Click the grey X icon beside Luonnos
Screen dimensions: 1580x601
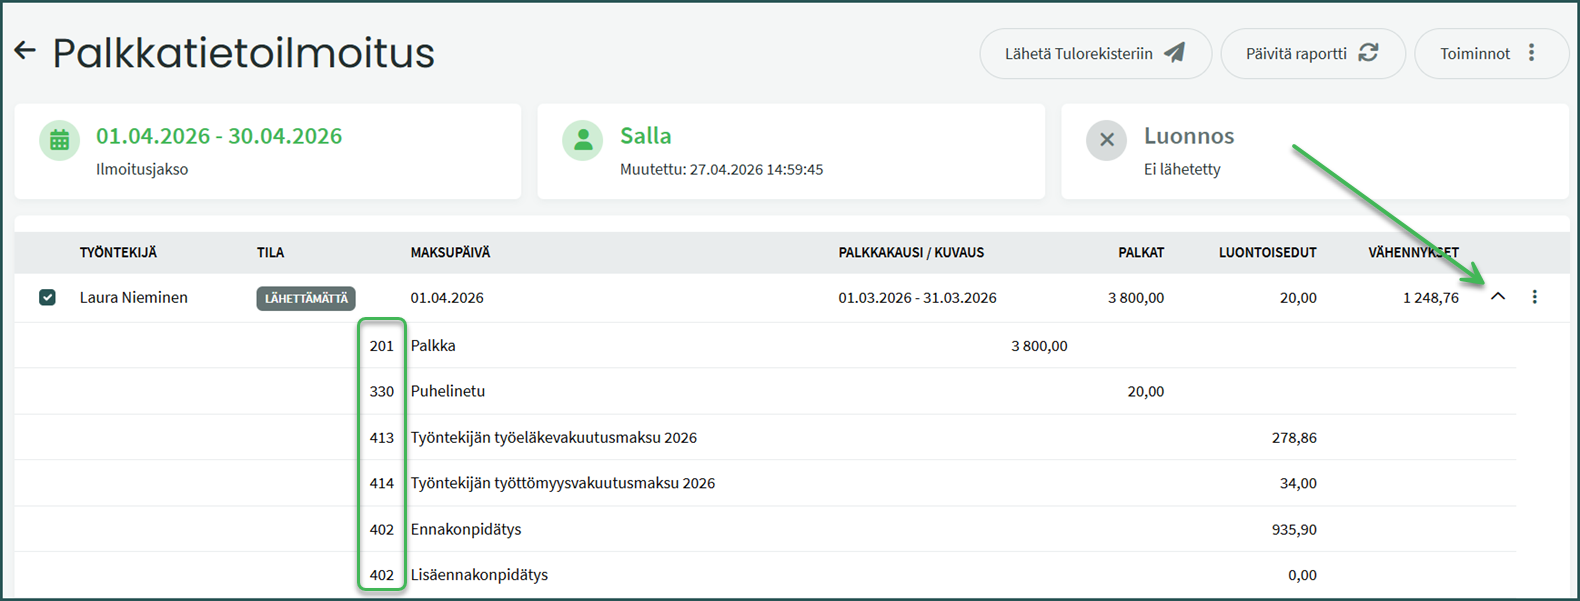pos(1106,141)
